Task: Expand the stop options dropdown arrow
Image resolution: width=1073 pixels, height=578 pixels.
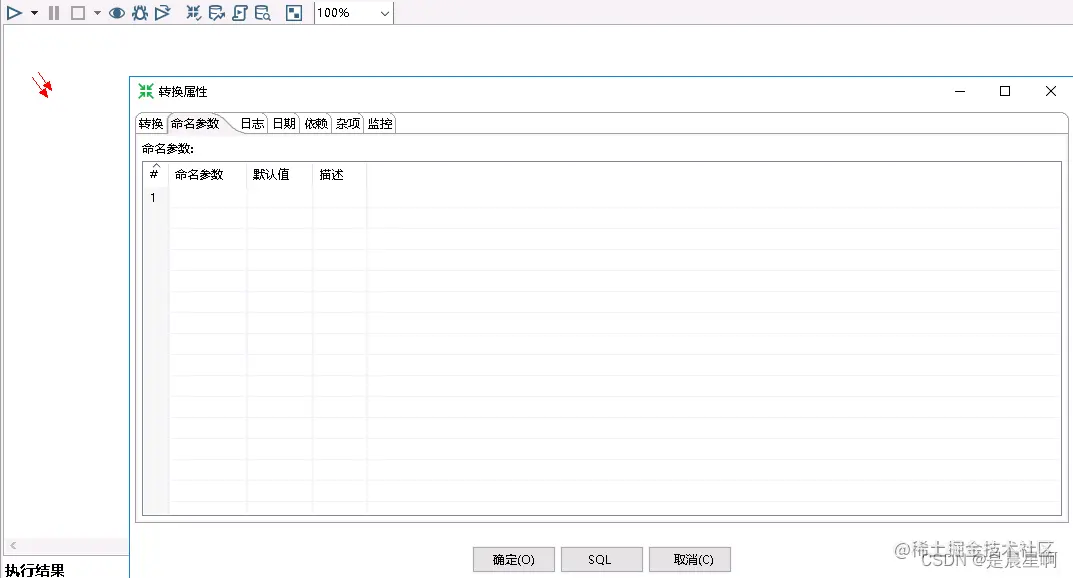Action: 97,13
